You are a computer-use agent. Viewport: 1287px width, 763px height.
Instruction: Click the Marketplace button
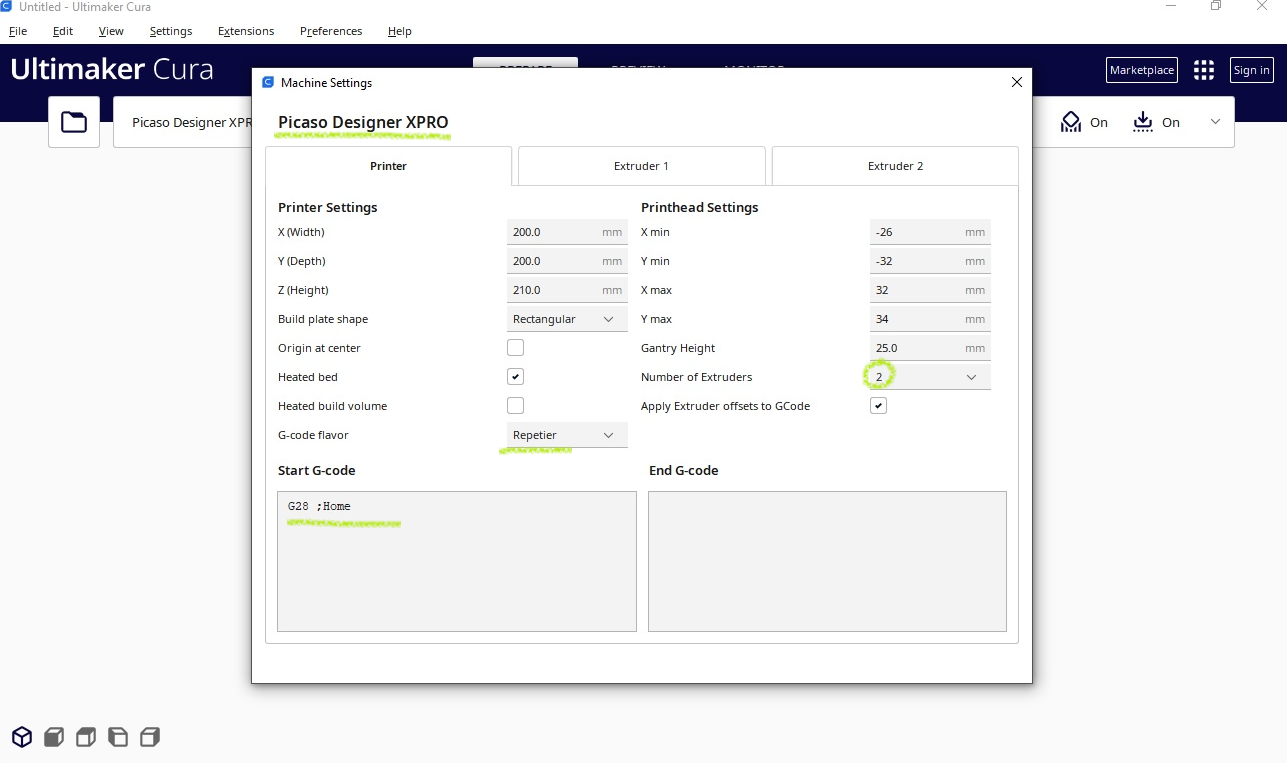pos(1142,70)
